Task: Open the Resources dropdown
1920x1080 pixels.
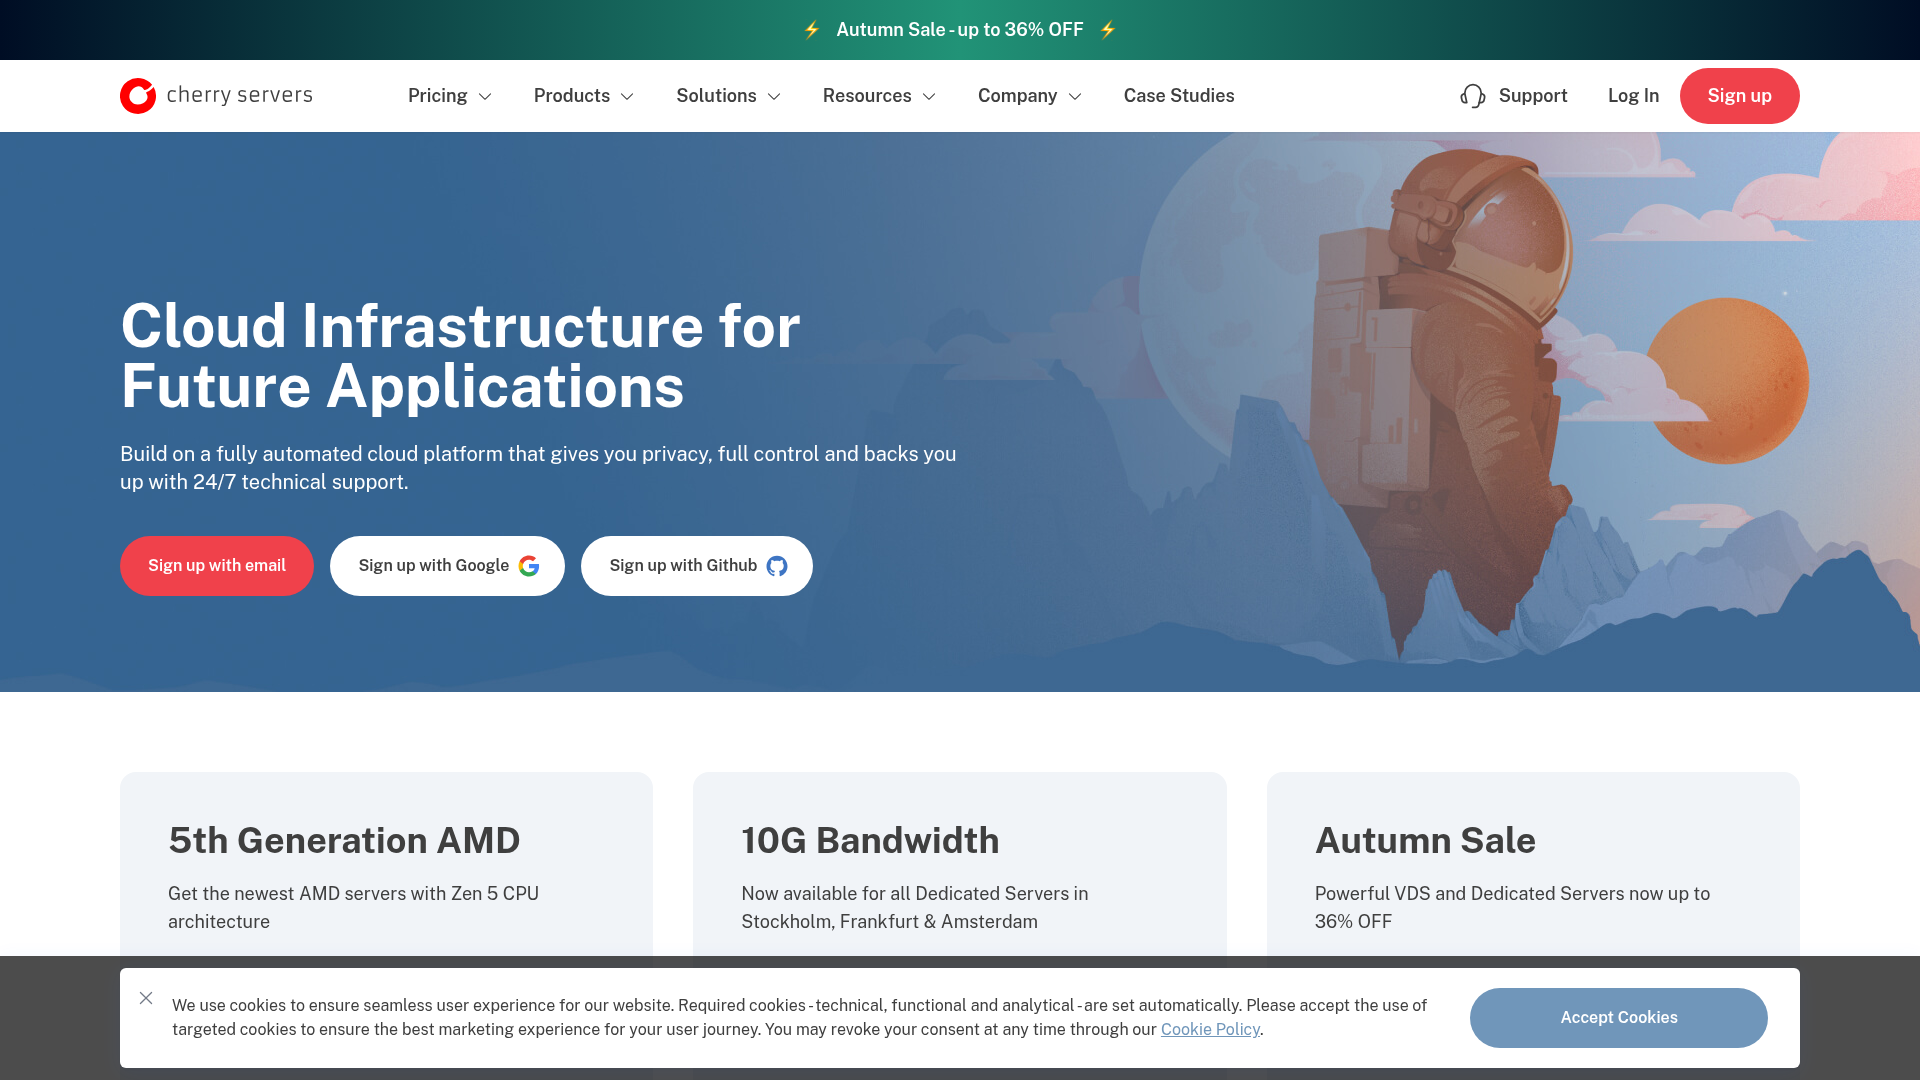Action: [x=878, y=96]
